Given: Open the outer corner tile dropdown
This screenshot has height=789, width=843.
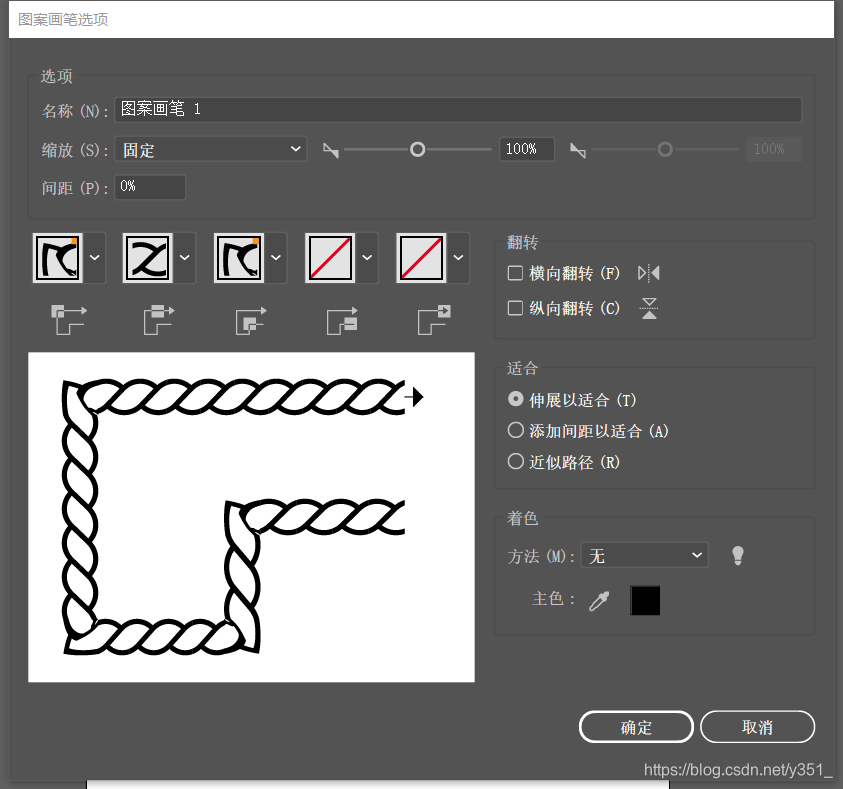Looking at the screenshot, I should [95, 258].
